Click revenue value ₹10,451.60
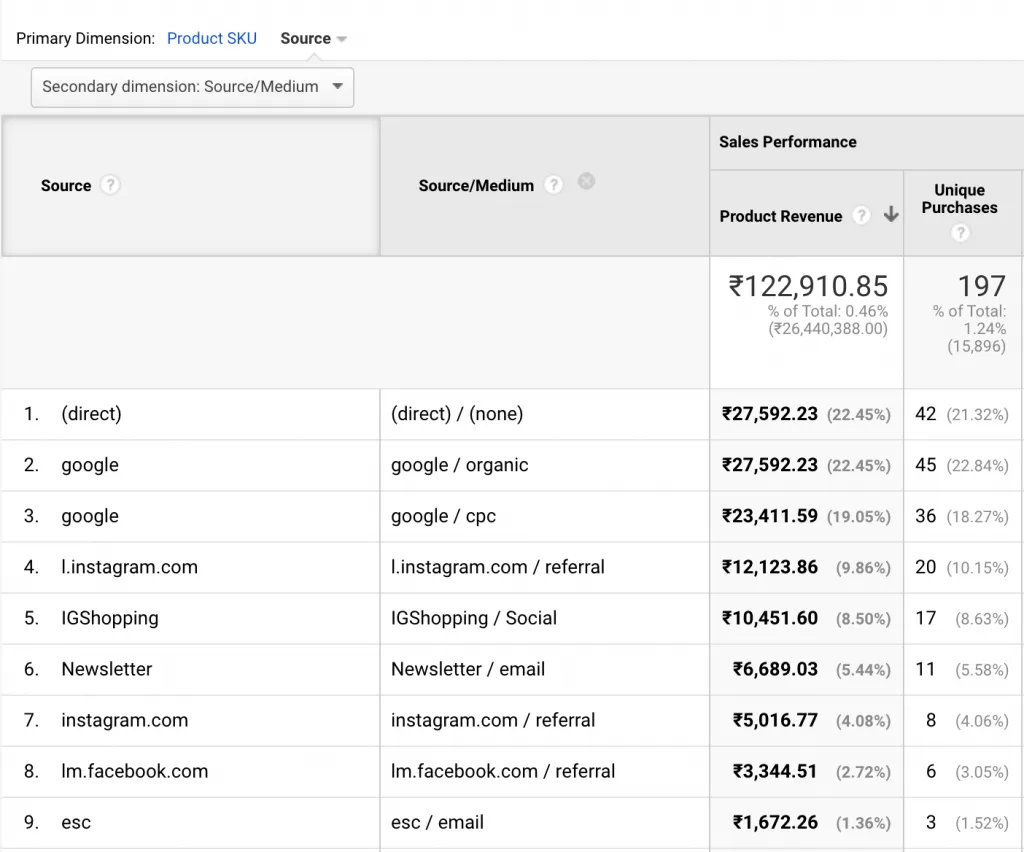This screenshot has height=852, width=1024. point(769,618)
